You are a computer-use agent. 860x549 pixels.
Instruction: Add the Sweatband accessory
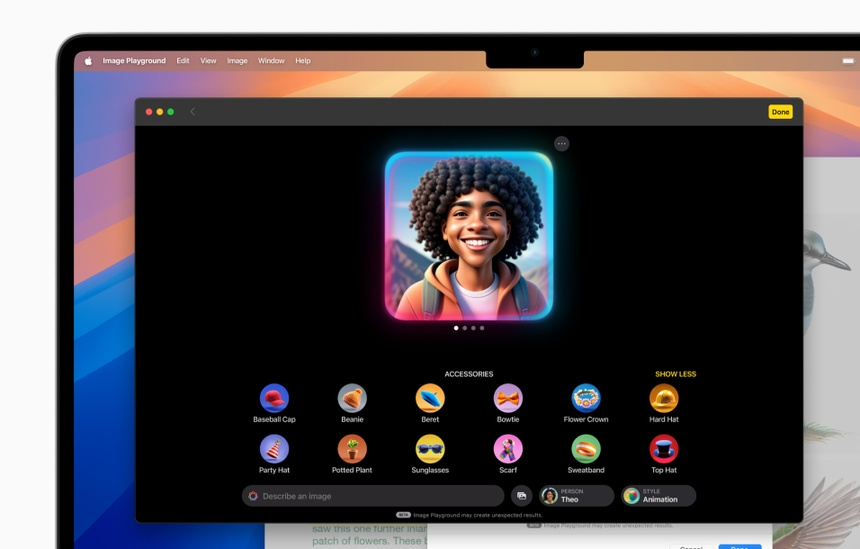tap(586, 449)
